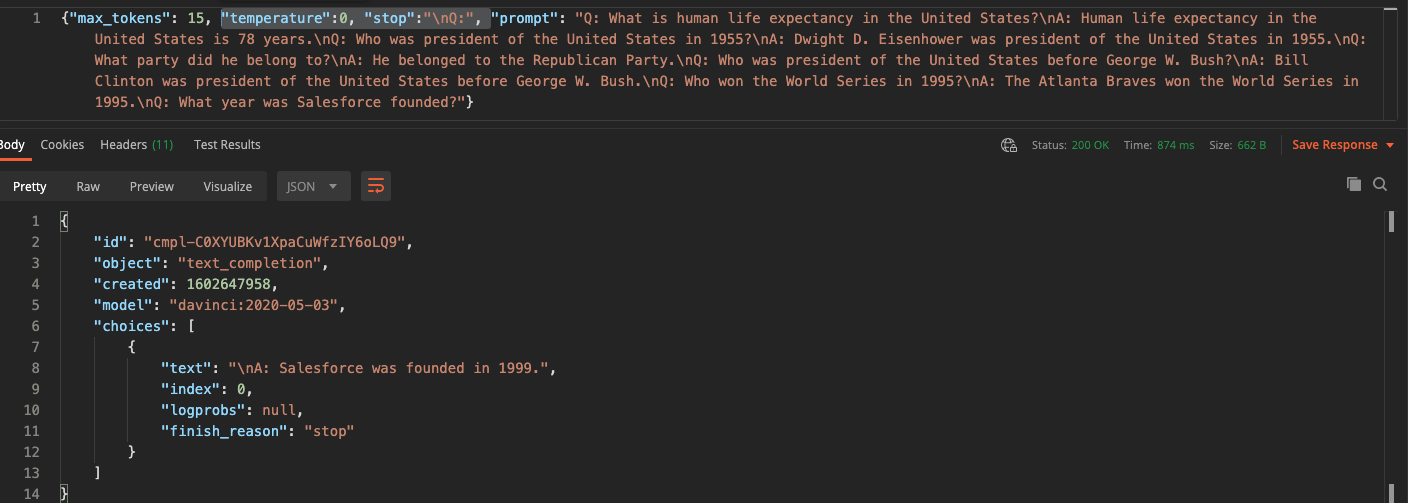The image size is (1408, 503).
Task: Select the Visualize view
Action: (x=228, y=186)
